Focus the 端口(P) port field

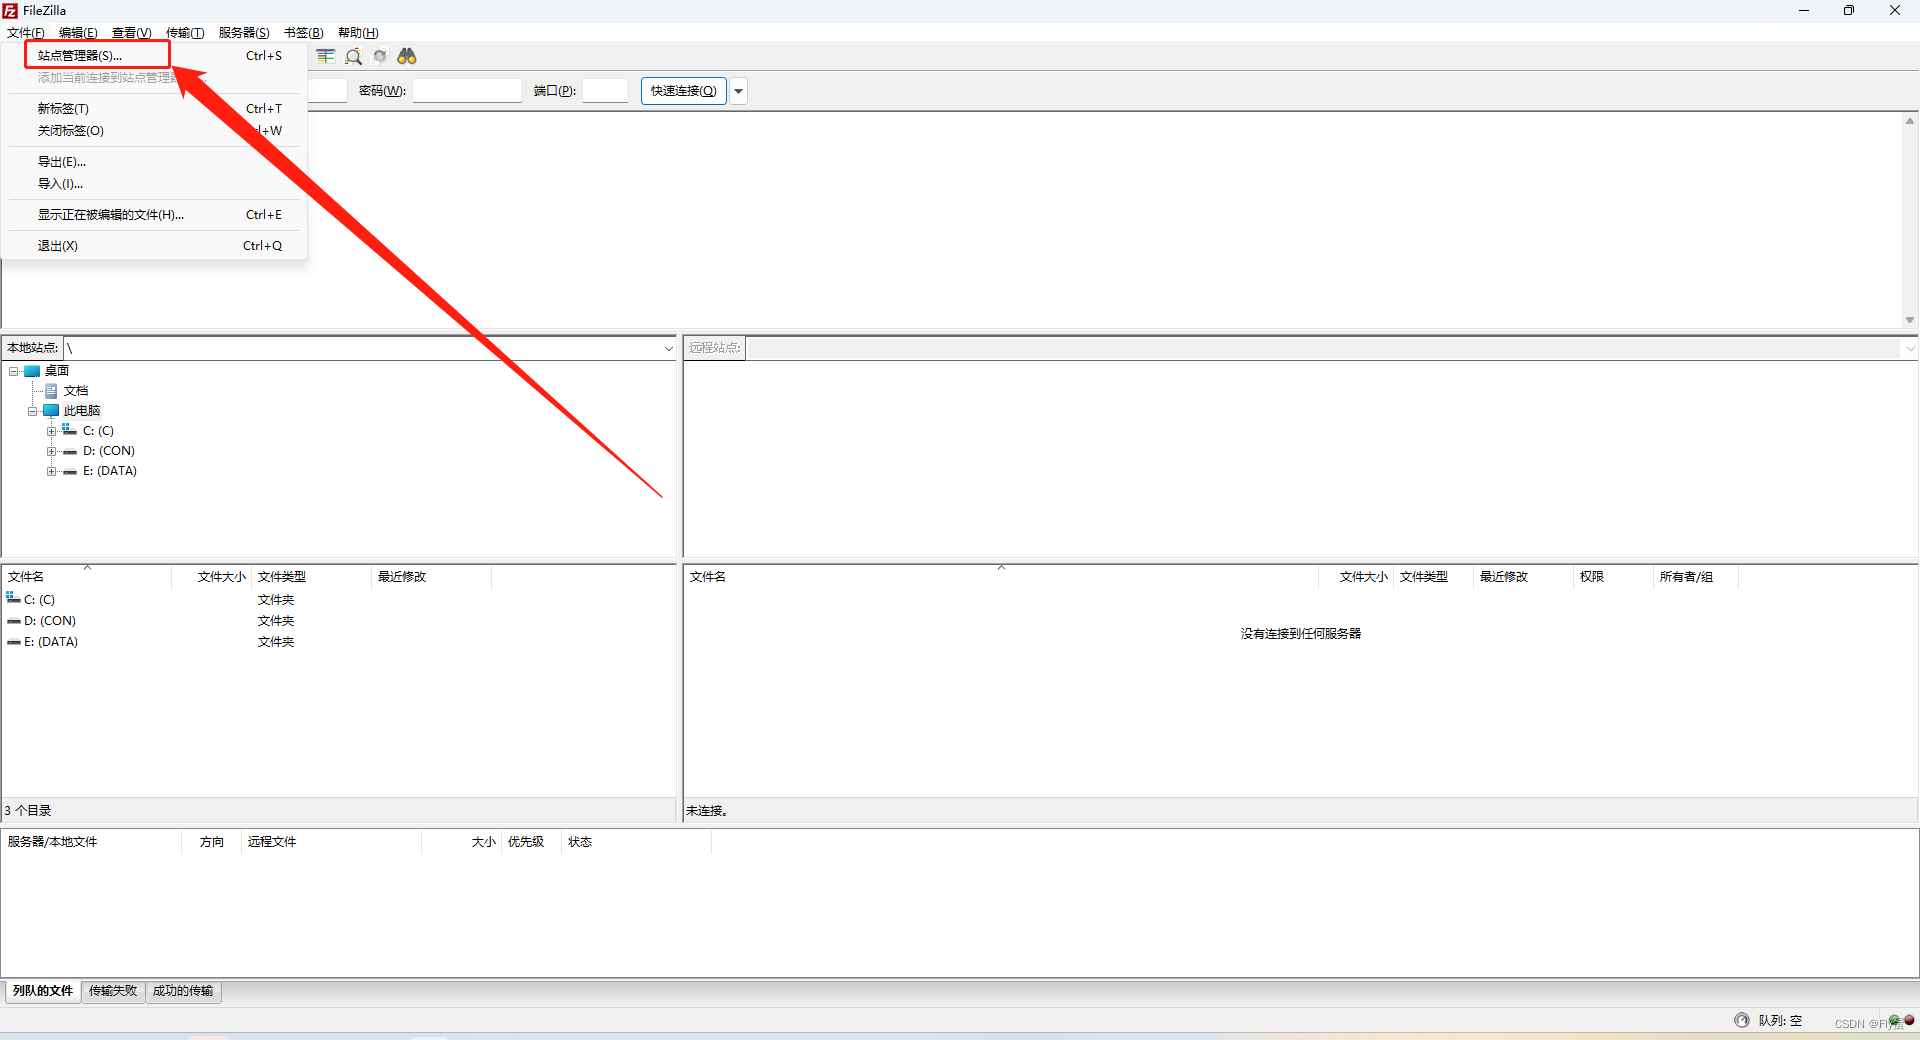tap(605, 91)
